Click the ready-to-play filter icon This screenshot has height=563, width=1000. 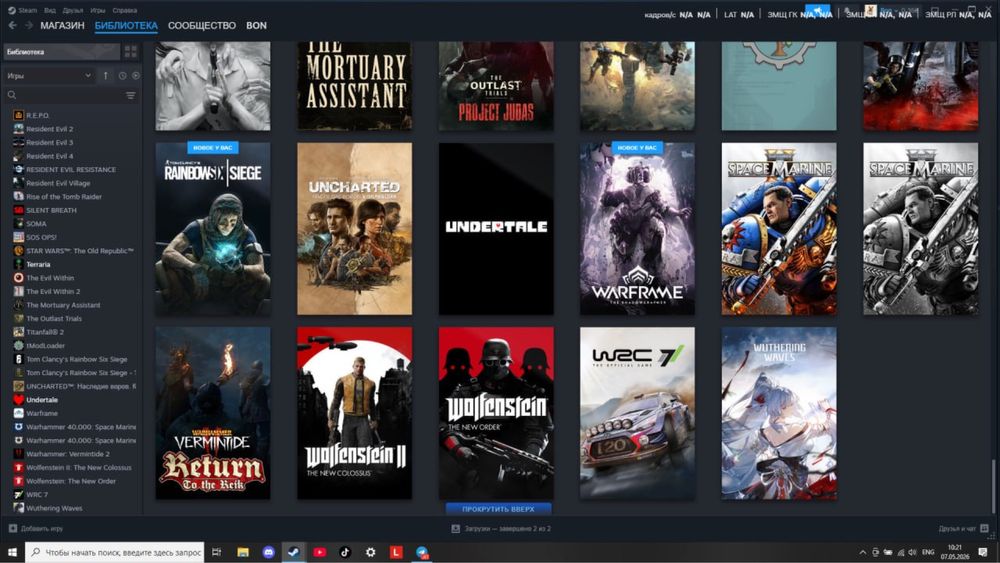coord(136,75)
